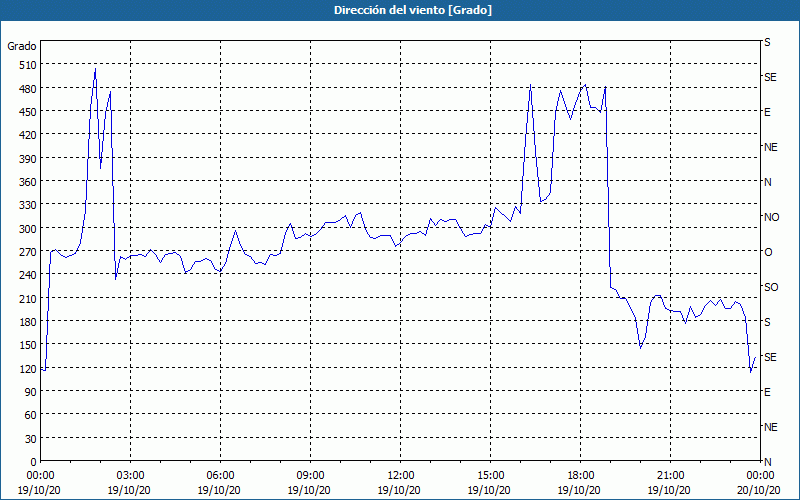The image size is (800, 500).
Task: Select the 30 value on the degree axis
Action: point(31,438)
